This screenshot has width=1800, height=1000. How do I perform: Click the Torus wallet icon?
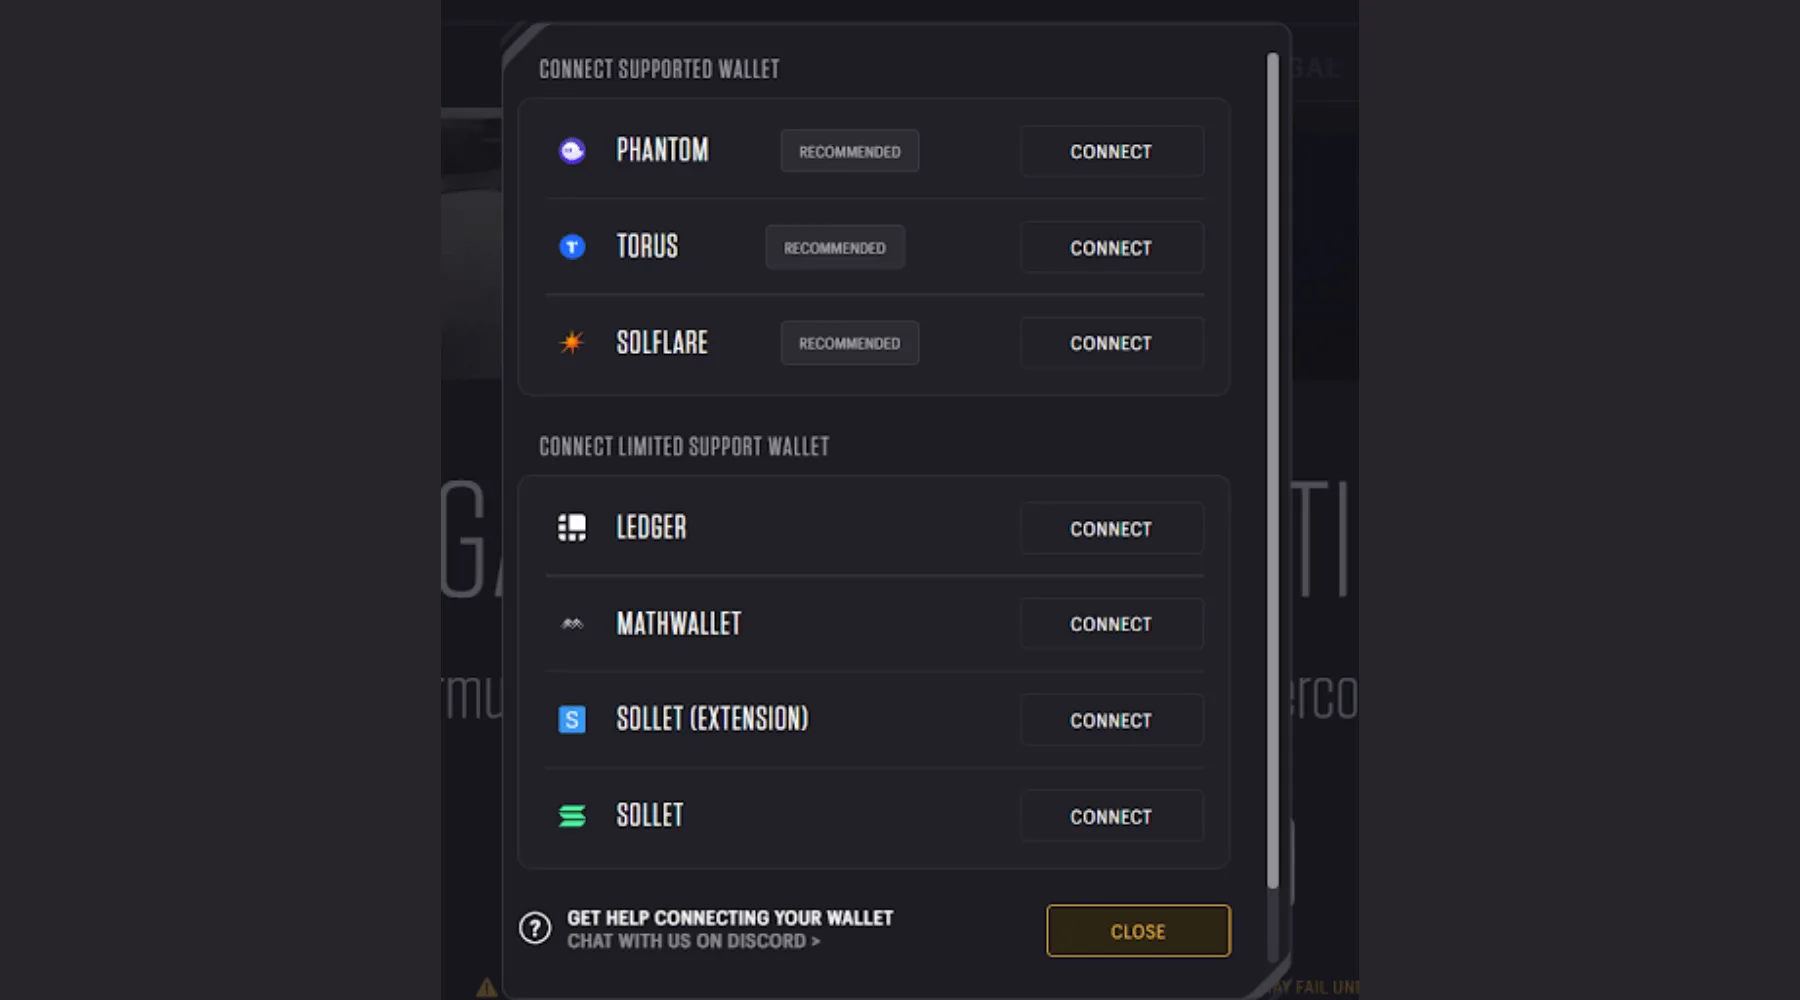point(572,247)
